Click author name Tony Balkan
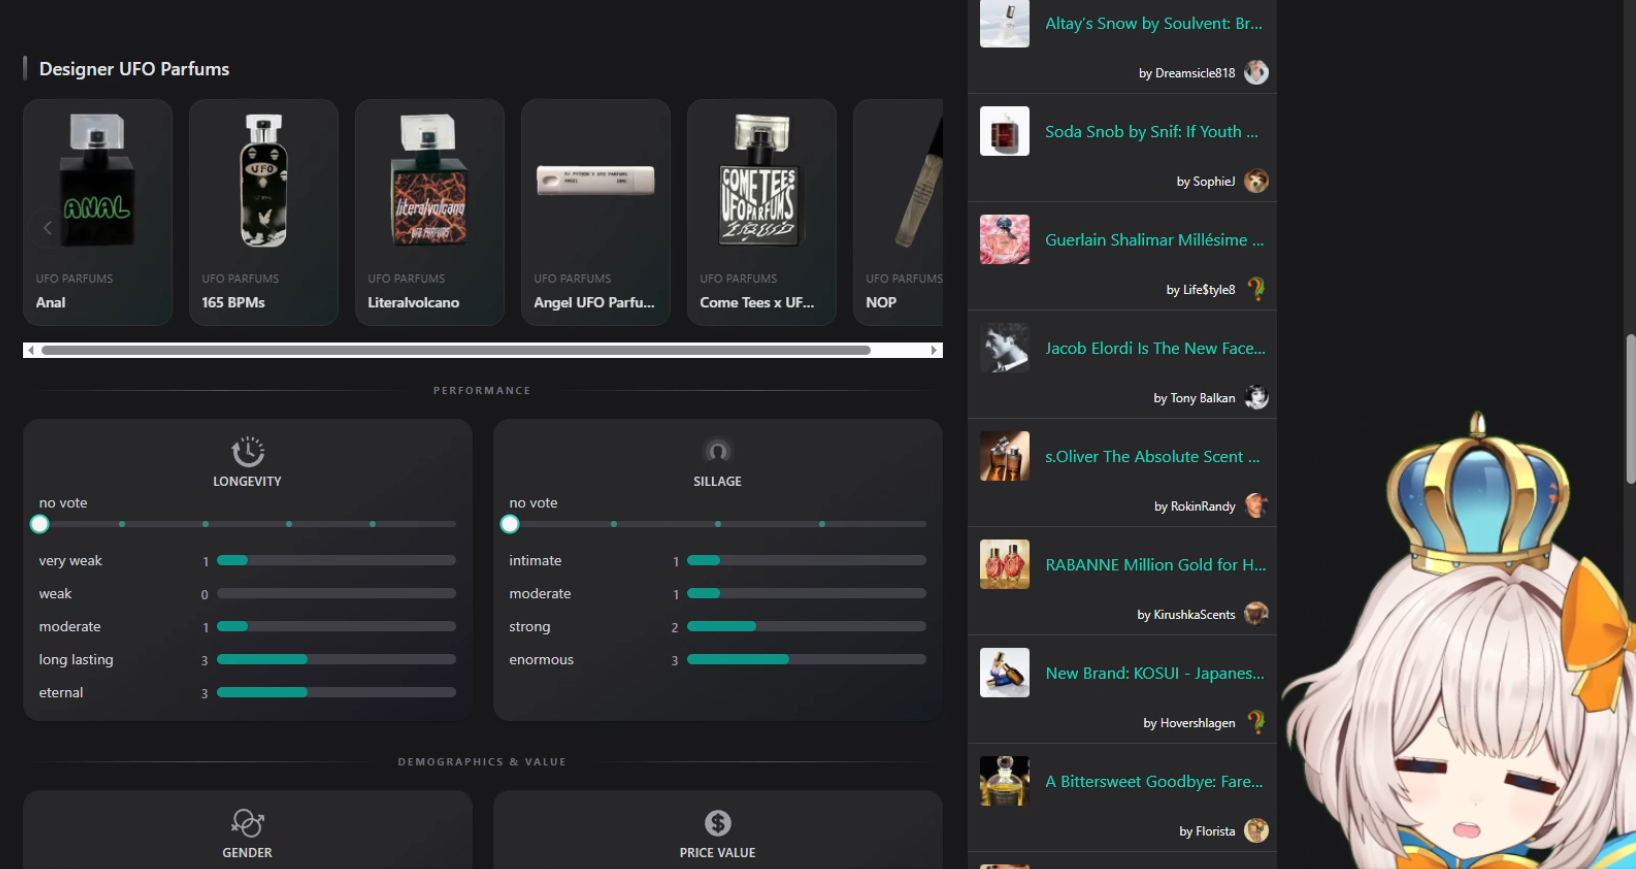Screen dimensions: 1636x869 coord(1203,398)
